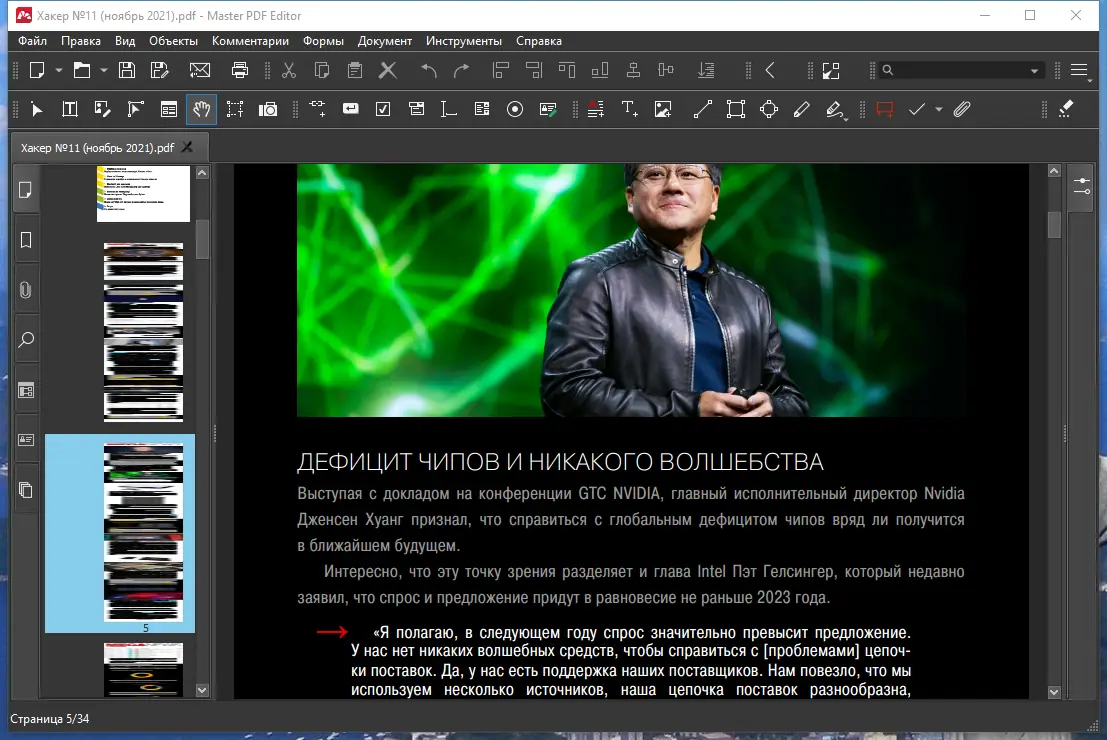This screenshot has width=1107, height=740.
Task: Click the Send by email envelope icon
Action: [200, 70]
